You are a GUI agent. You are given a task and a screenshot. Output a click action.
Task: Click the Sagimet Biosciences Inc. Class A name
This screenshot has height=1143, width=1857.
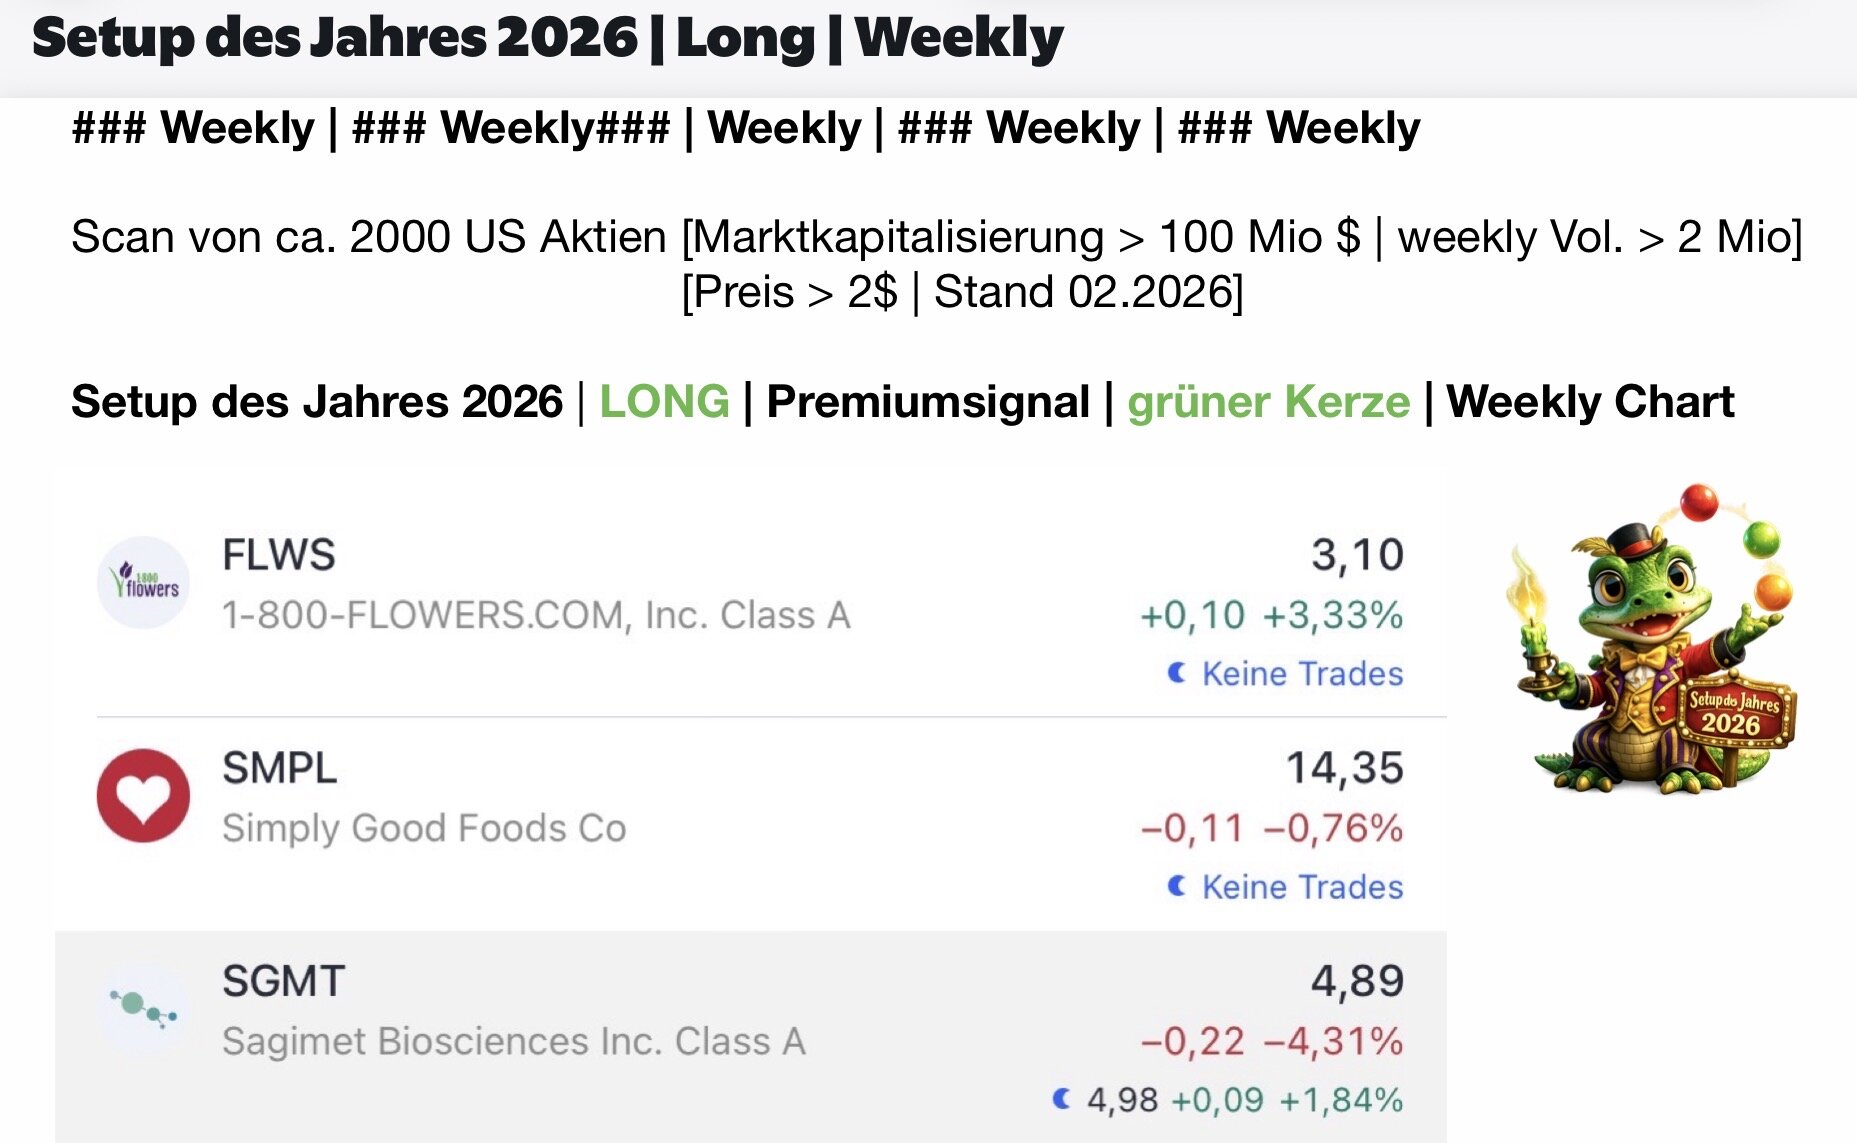[x=513, y=1041]
